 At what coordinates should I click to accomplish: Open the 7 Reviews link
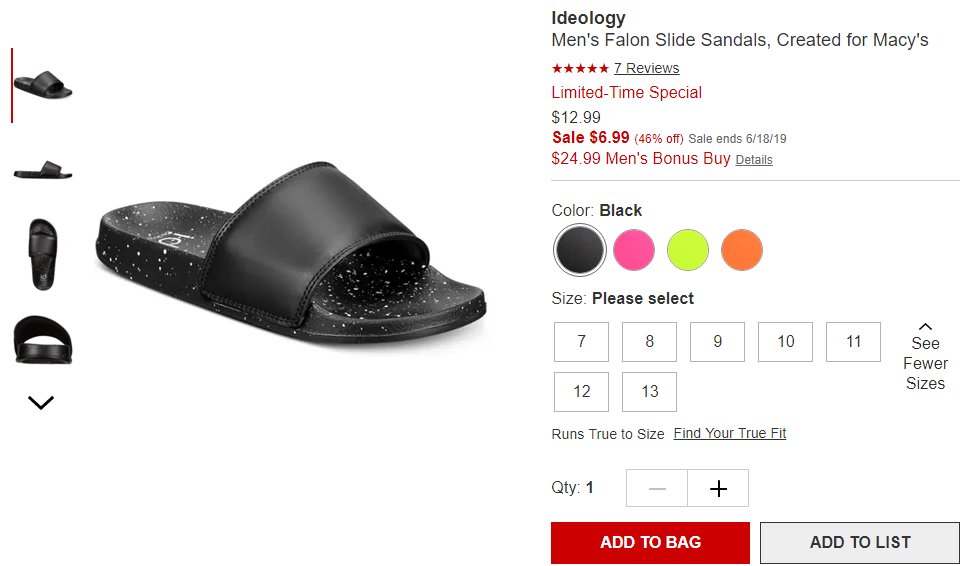coord(646,68)
